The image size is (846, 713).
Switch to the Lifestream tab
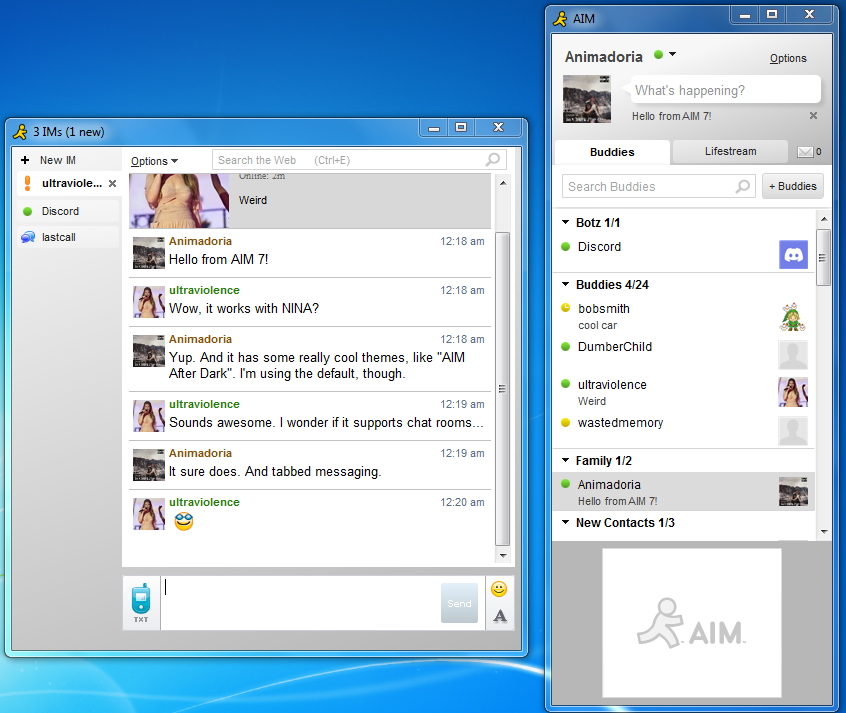click(x=731, y=152)
